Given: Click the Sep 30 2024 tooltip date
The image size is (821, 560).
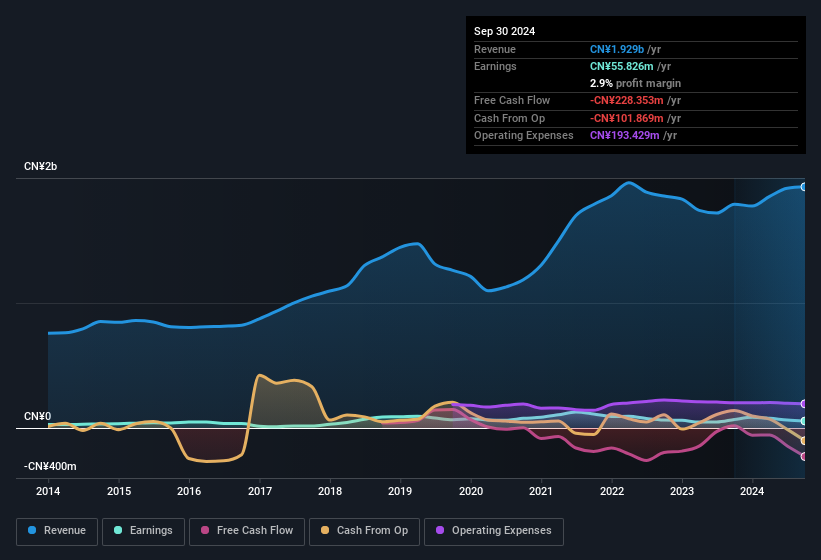Looking at the screenshot, I should (504, 31).
